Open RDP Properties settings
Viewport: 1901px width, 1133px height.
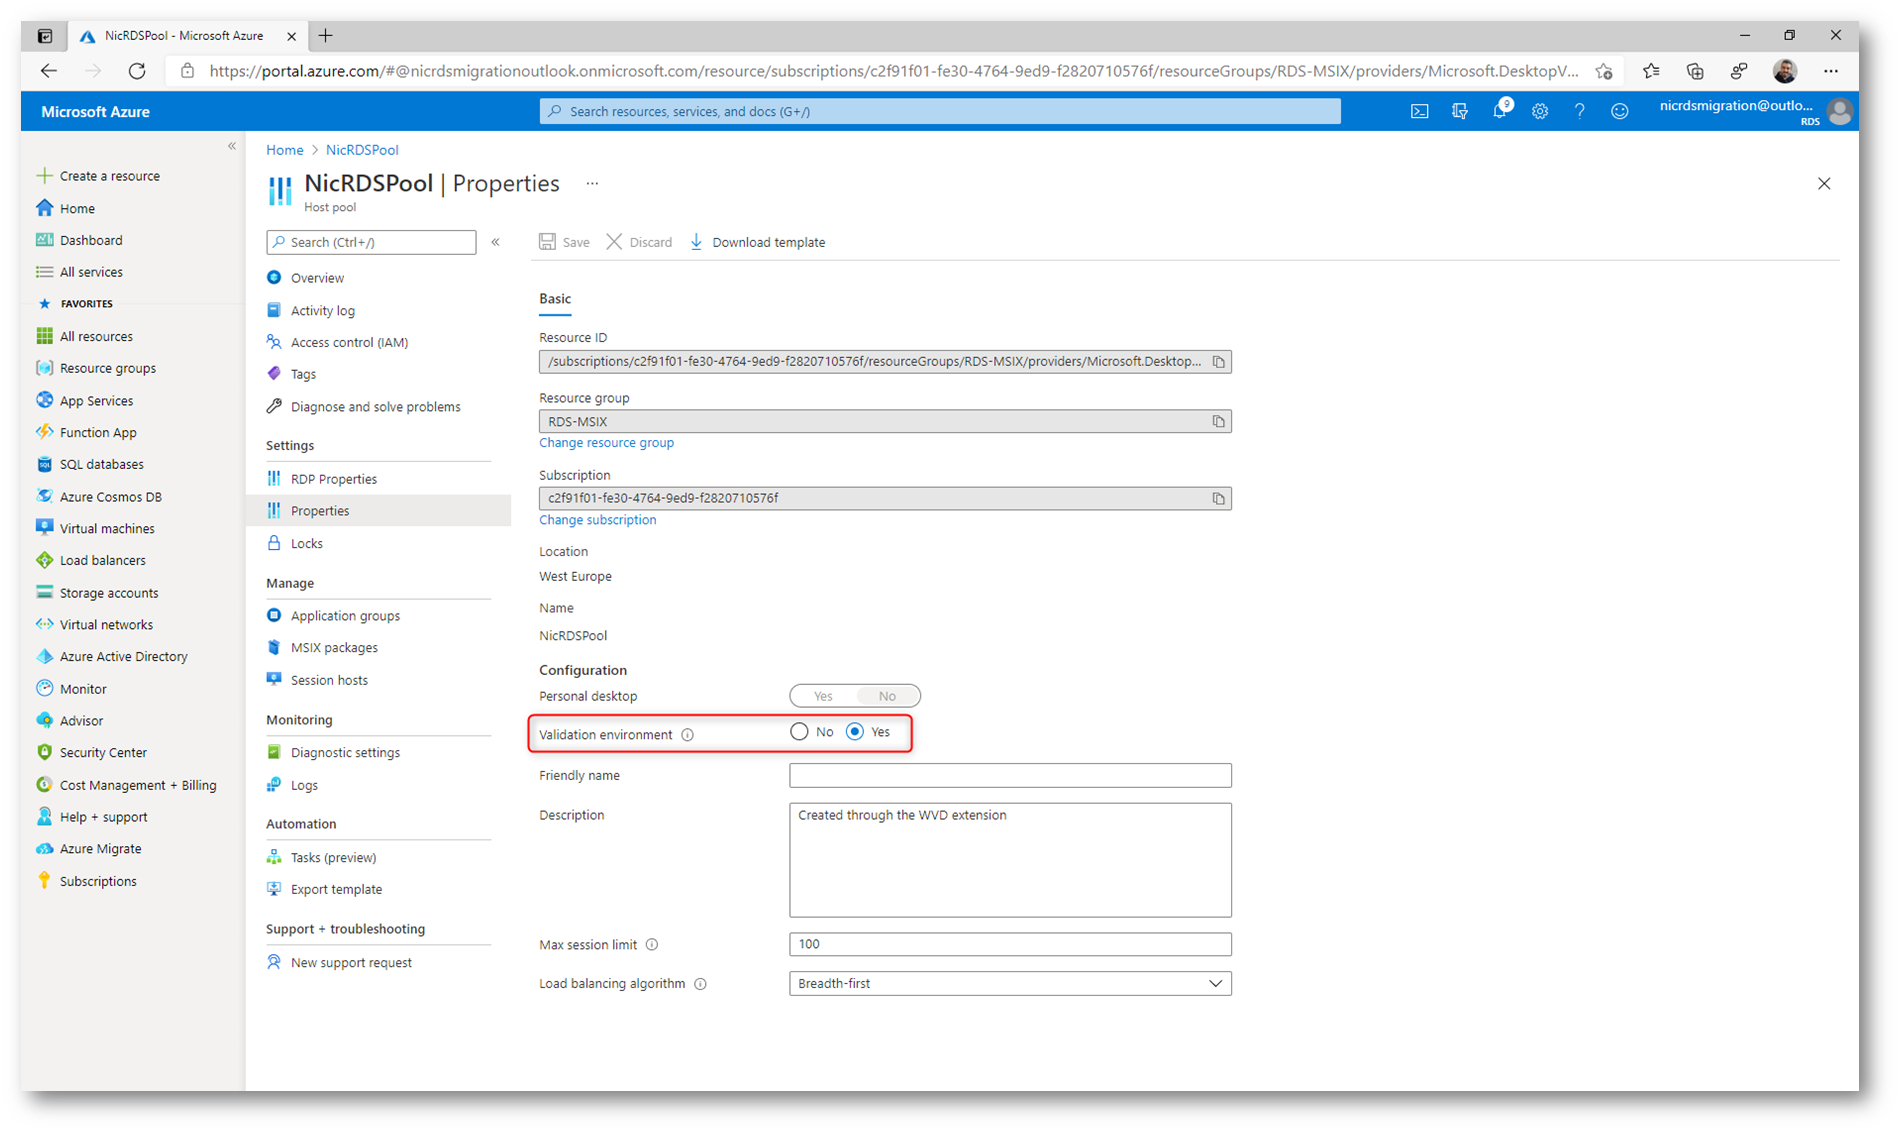(333, 479)
